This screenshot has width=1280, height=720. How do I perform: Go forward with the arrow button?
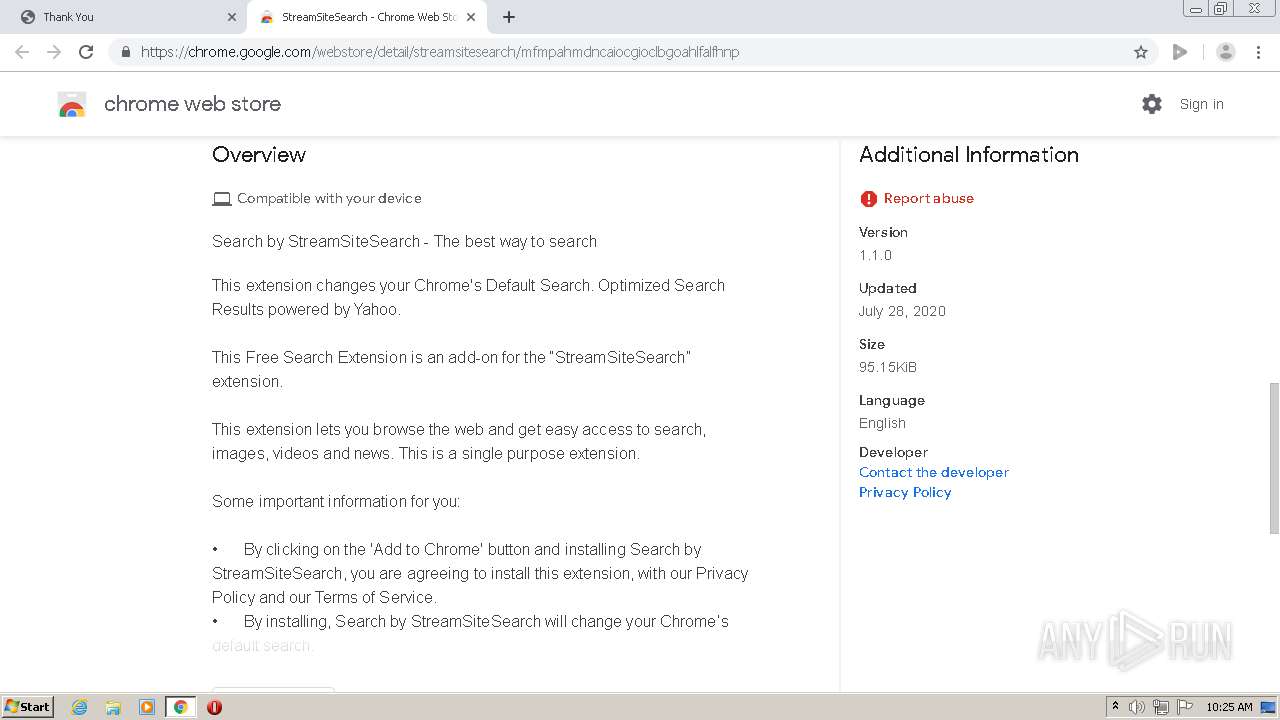click(x=54, y=52)
